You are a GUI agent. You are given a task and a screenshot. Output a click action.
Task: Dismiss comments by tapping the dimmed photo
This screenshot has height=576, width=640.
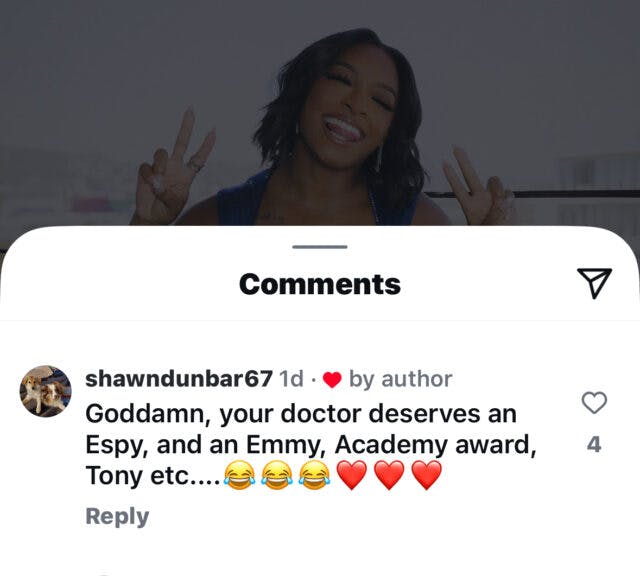pyautogui.click(x=320, y=112)
